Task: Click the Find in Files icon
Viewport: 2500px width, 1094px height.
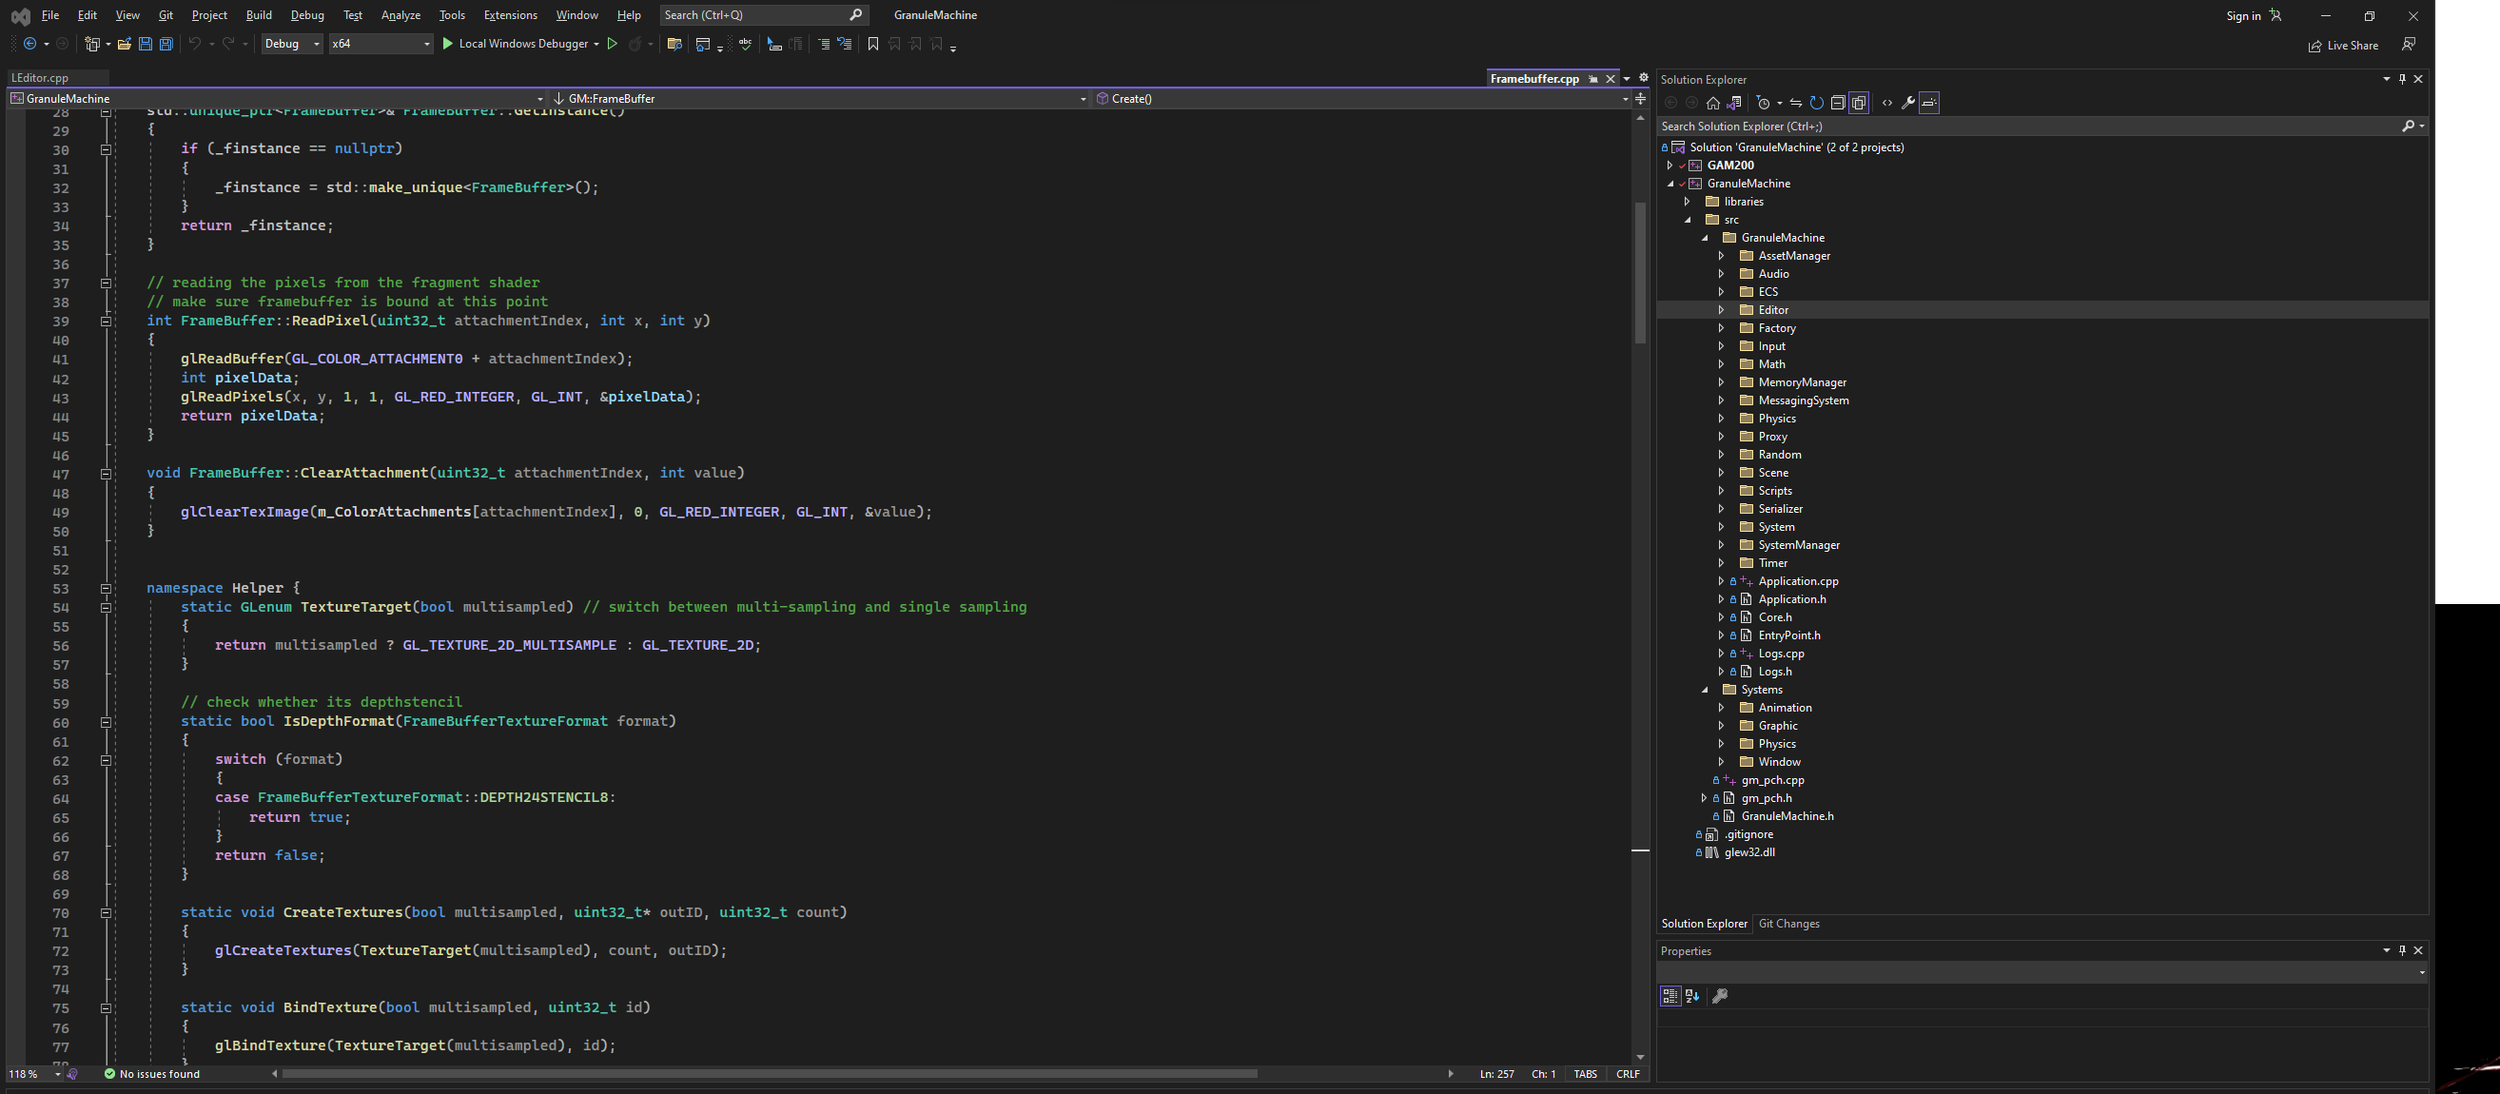Action: click(x=674, y=44)
